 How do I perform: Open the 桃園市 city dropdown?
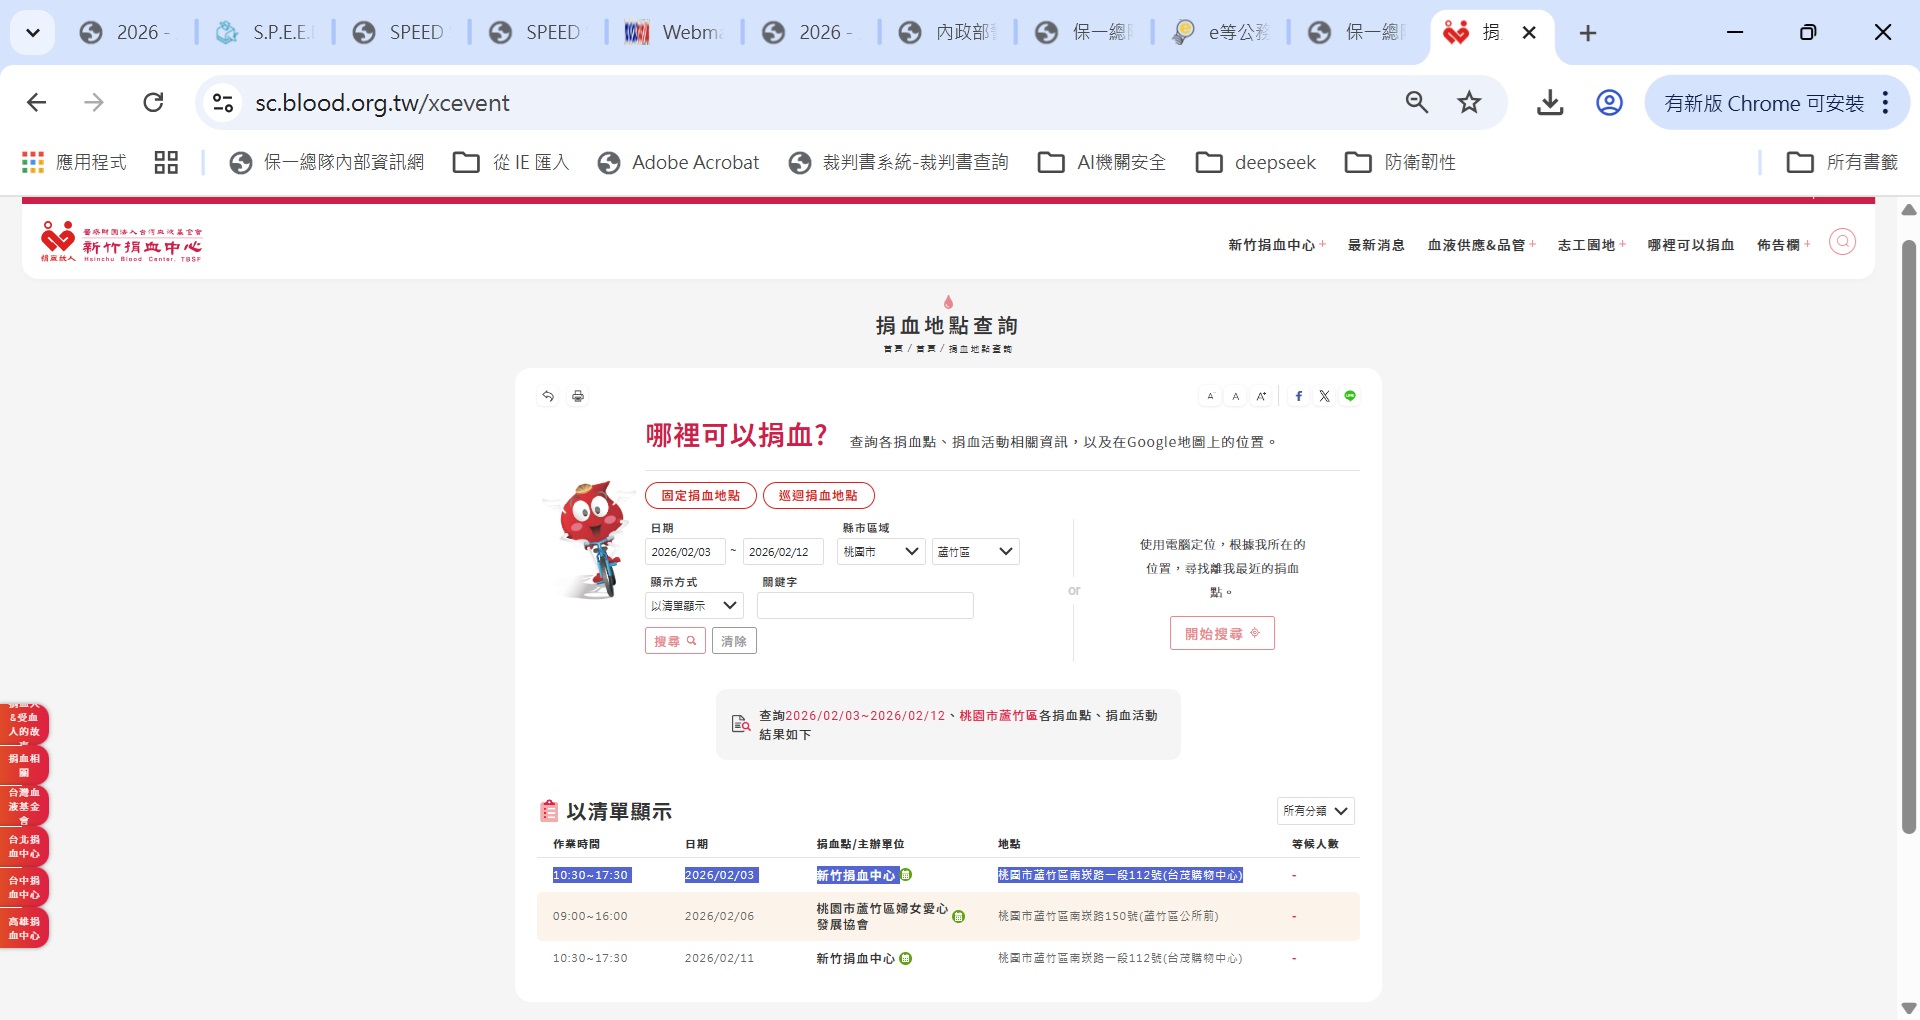coord(880,552)
